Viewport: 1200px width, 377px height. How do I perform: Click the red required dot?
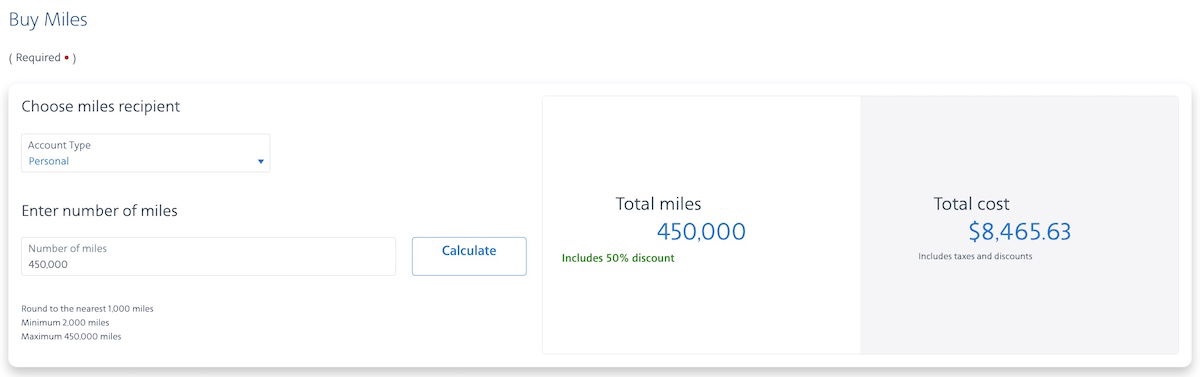pyautogui.click(x=66, y=58)
